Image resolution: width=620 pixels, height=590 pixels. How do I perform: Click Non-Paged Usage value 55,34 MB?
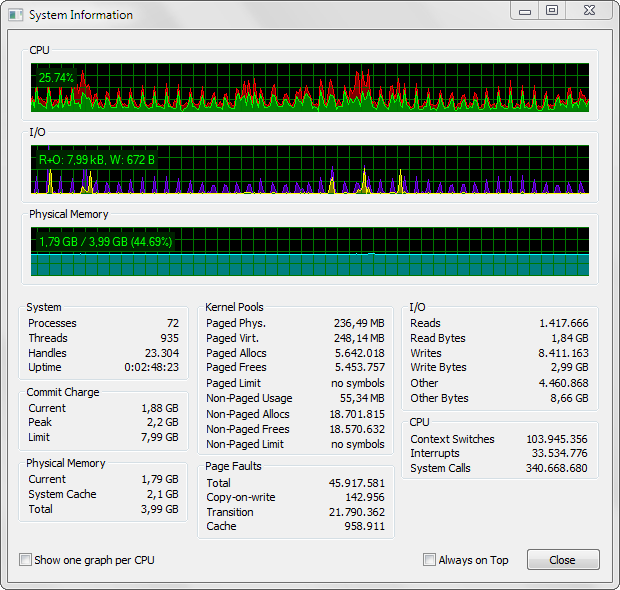tap(362, 398)
